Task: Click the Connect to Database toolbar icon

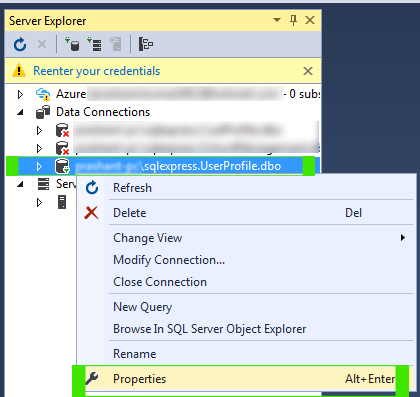Action: tap(72, 44)
